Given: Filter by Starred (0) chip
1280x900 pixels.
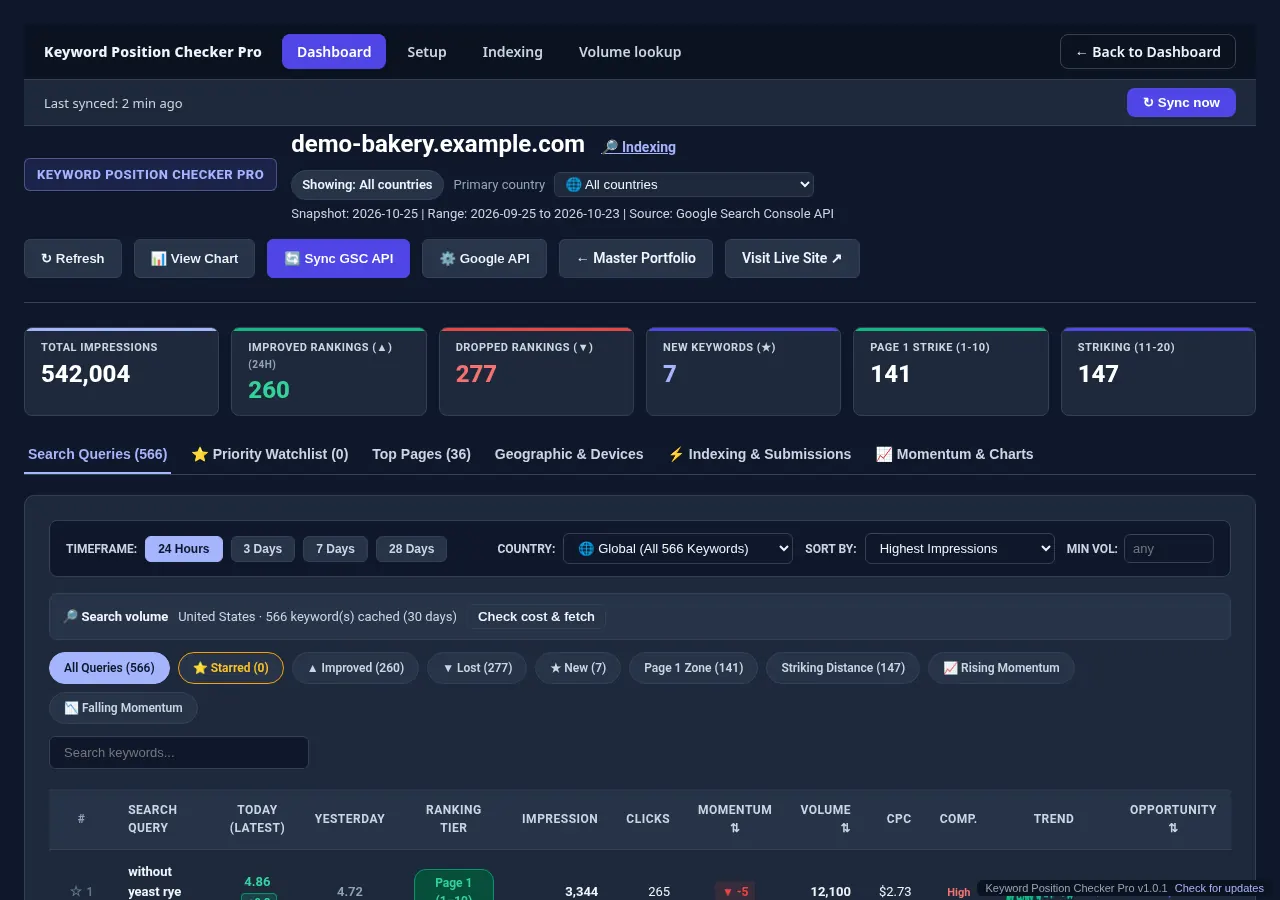Looking at the screenshot, I should point(231,668).
